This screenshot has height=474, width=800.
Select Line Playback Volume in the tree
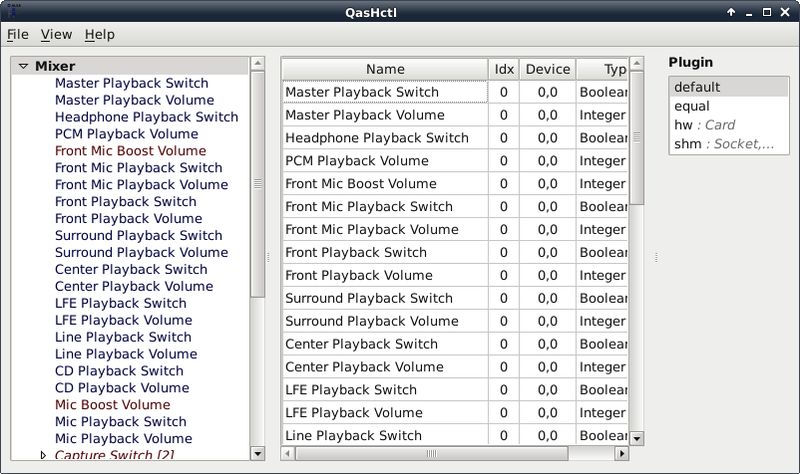pyautogui.click(x=126, y=353)
